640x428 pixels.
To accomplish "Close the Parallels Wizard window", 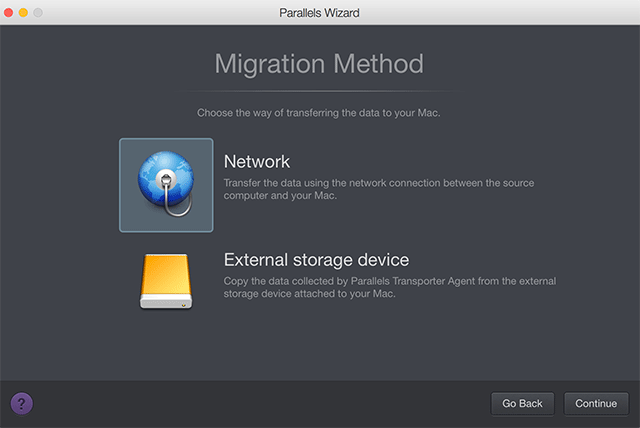I will (x=8, y=13).
